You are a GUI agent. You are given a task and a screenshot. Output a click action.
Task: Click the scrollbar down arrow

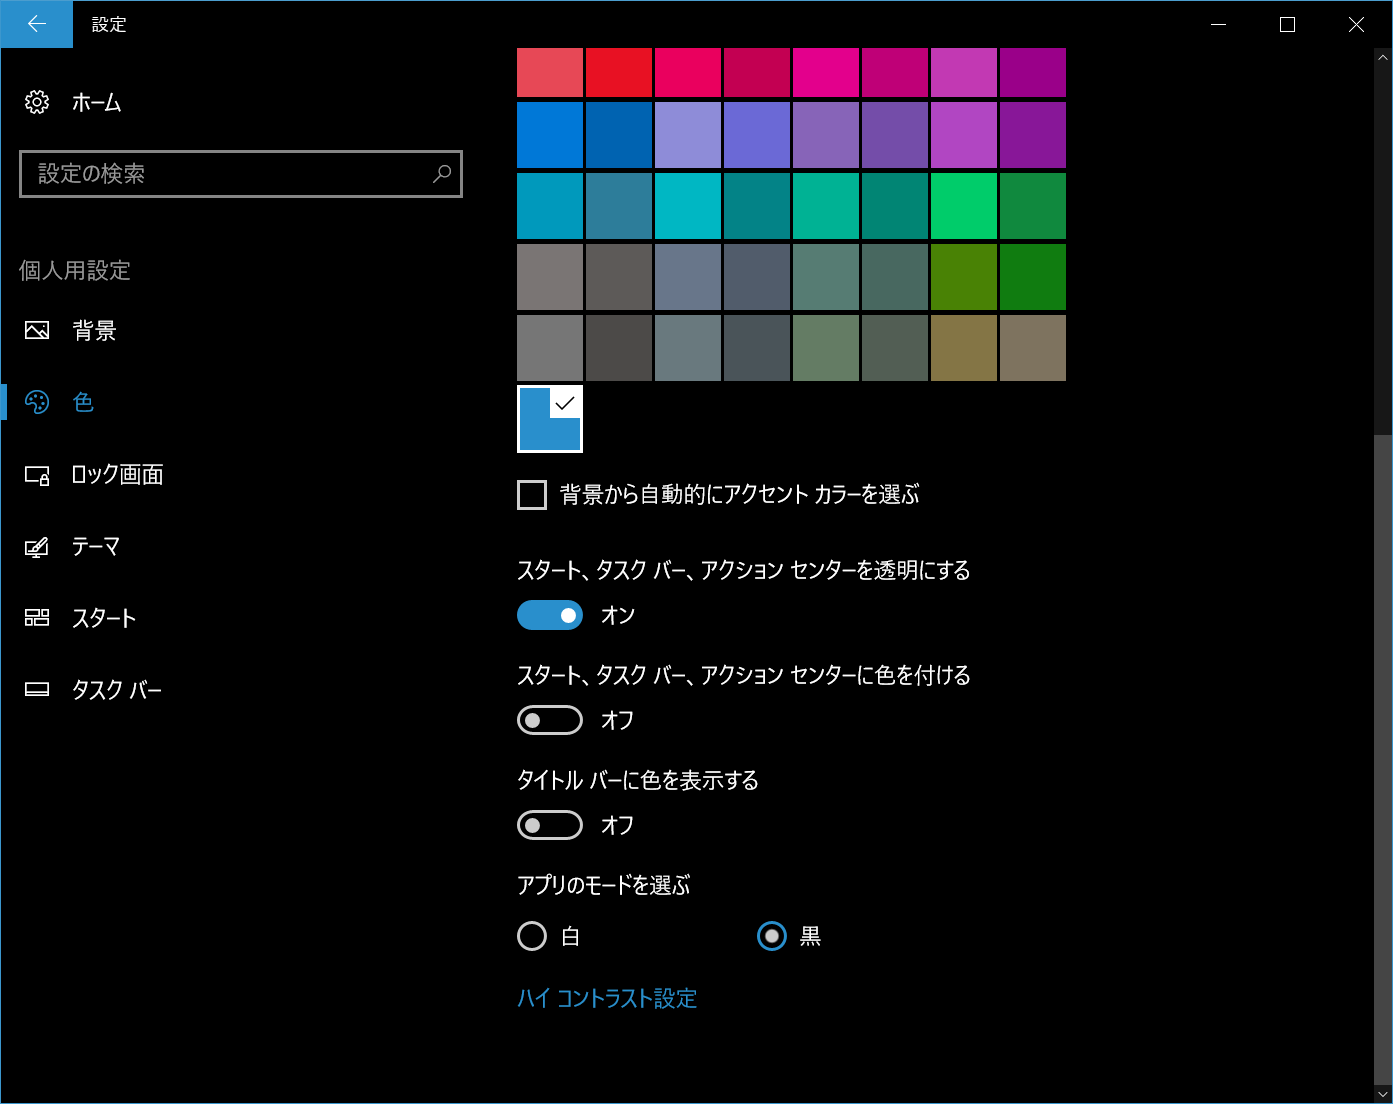[1385, 1094]
